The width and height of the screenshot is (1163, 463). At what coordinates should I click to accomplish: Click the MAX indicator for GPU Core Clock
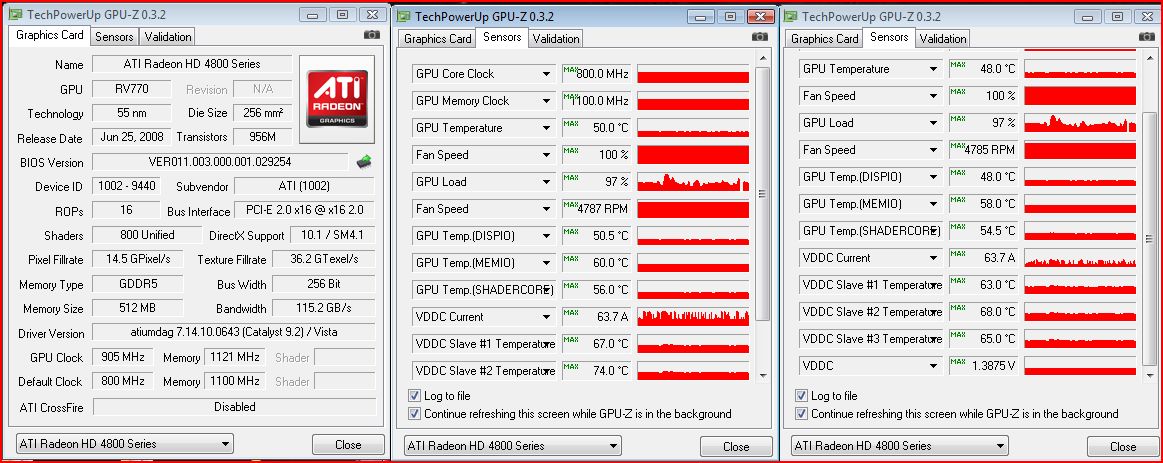pyautogui.click(x=570, y=70)
